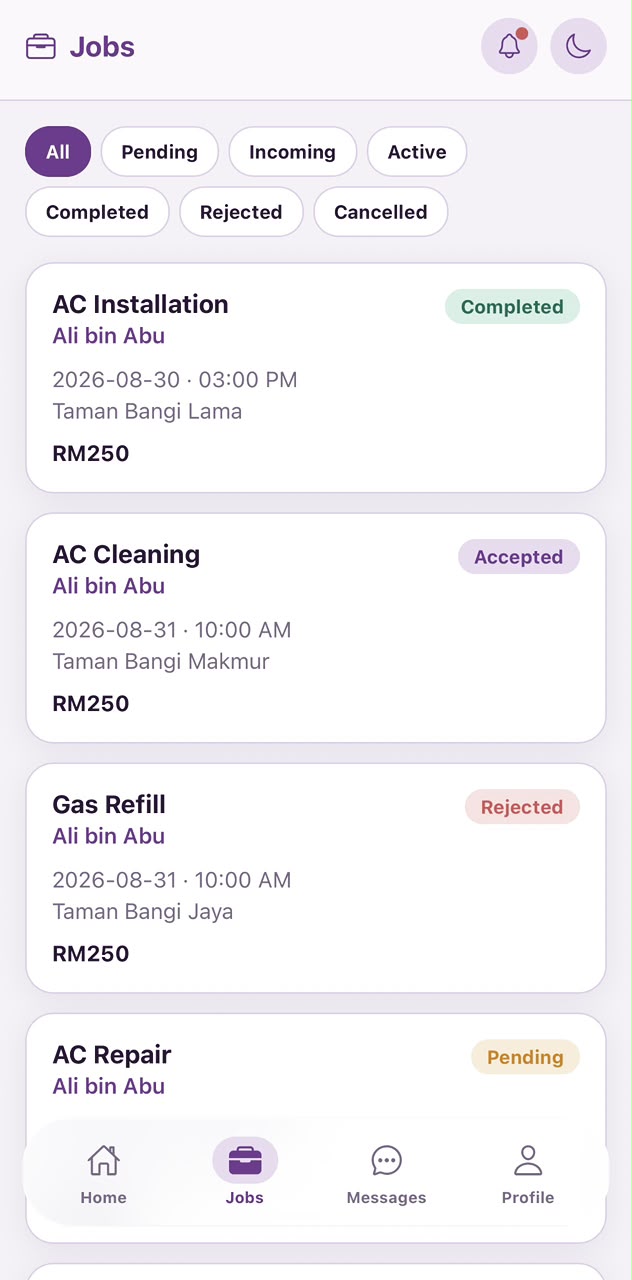
Task: Show Completed jobs filter
Action: coord(97,212)
